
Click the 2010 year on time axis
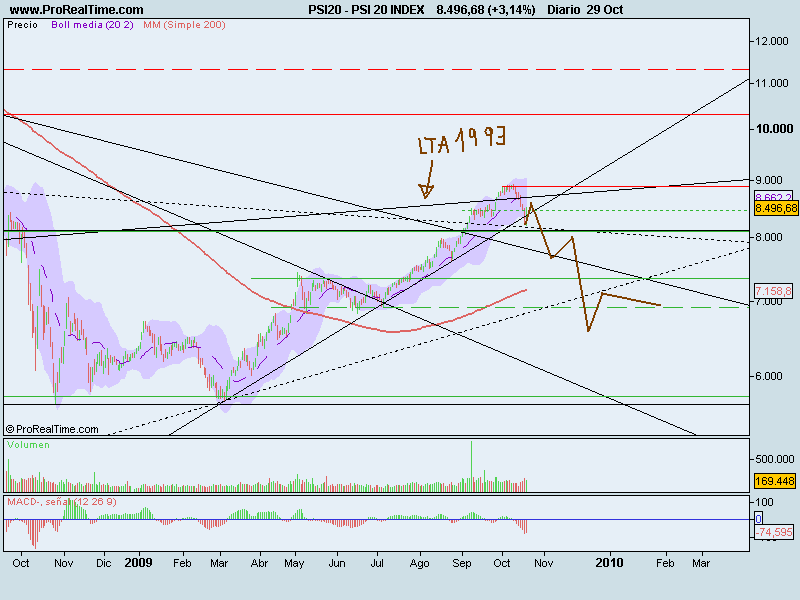point(609,563)
